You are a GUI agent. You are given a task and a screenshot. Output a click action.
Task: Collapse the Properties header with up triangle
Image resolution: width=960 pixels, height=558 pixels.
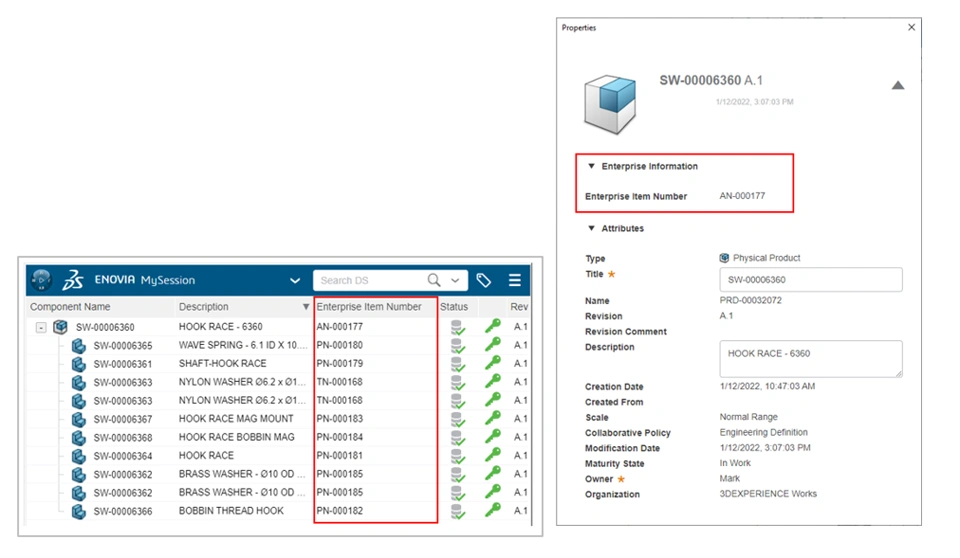898,85
